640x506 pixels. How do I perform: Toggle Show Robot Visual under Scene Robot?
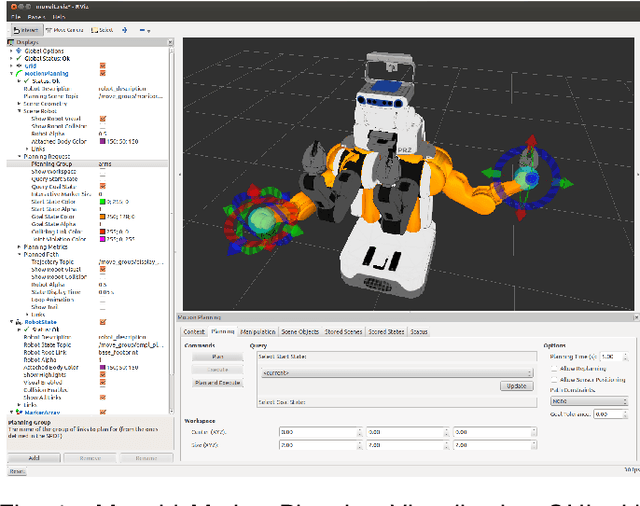pos(103,118)
